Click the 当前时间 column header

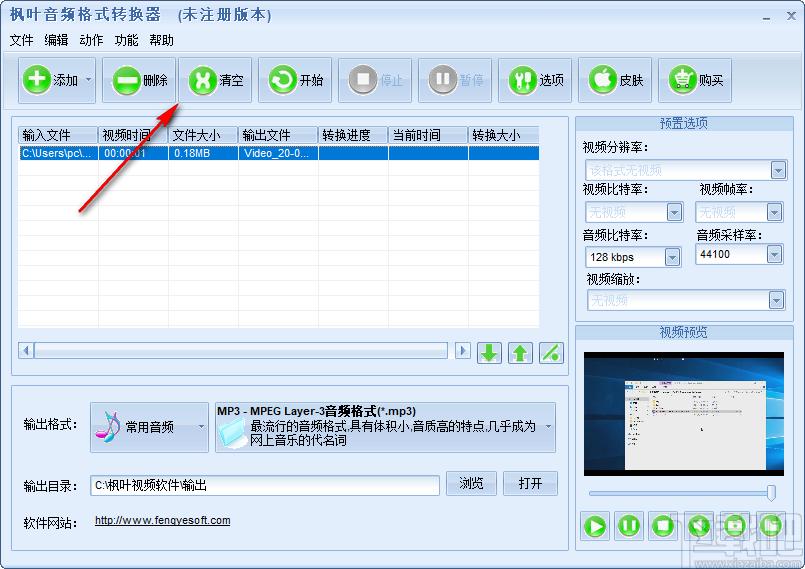[x=428, y=135]
